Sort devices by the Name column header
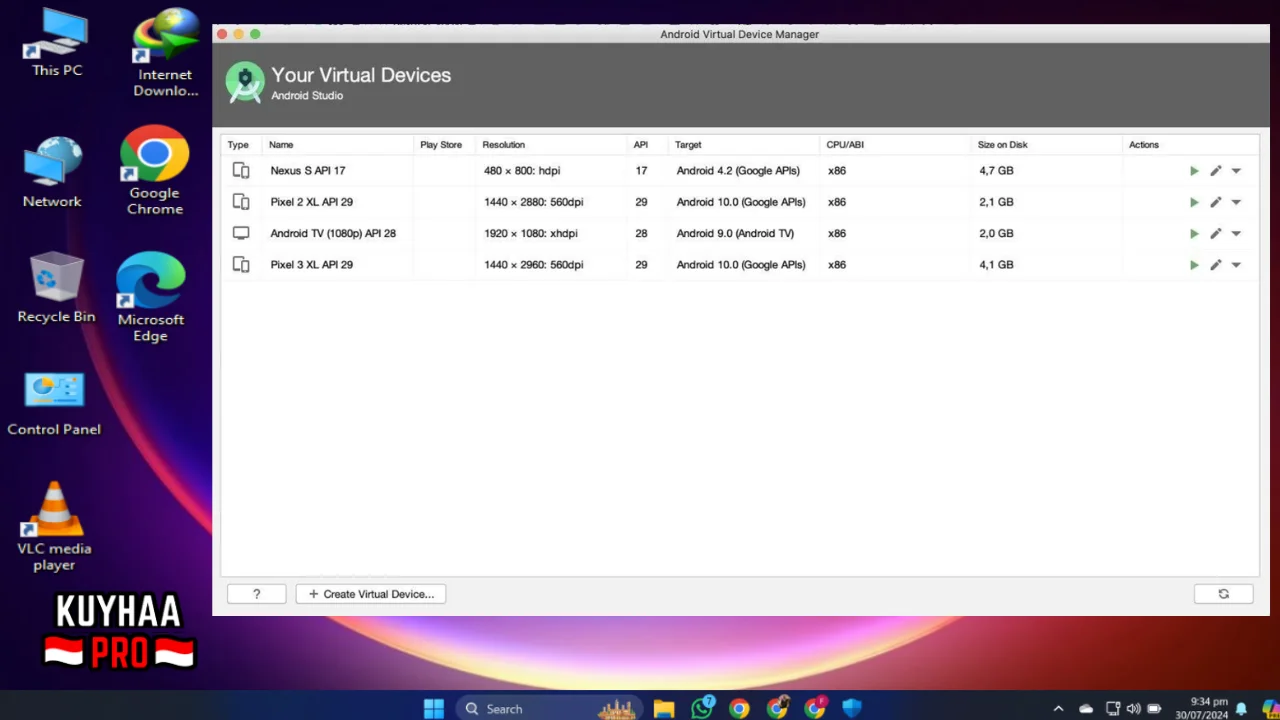 pos(338,145)
